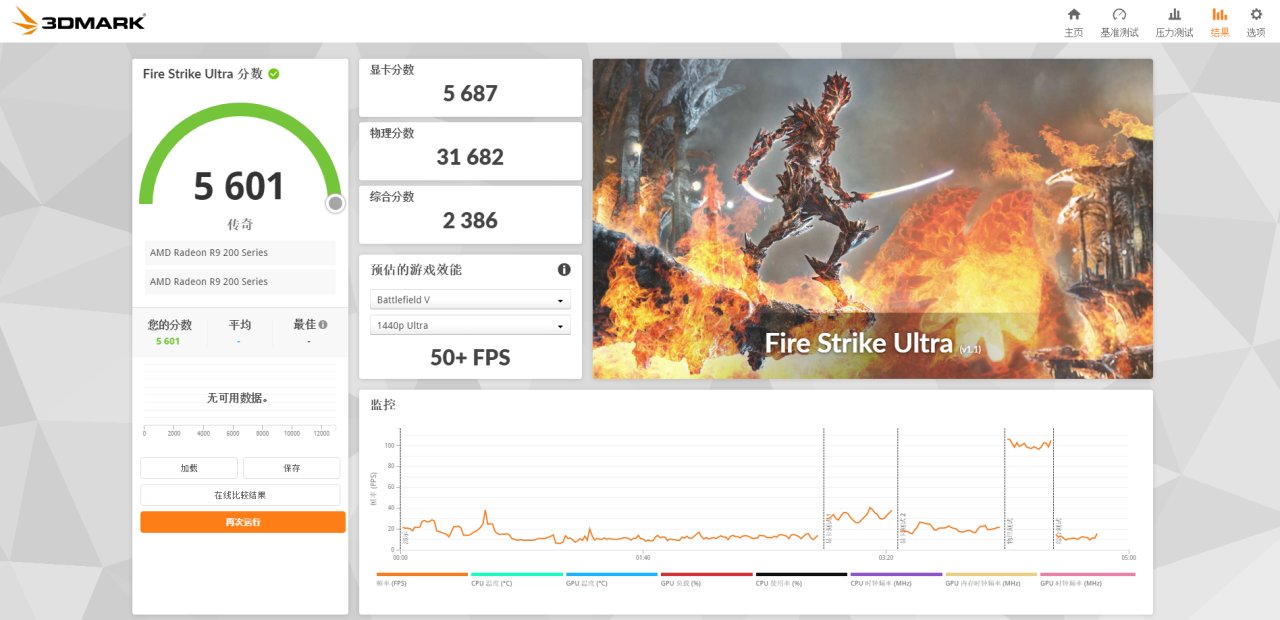Click the 03:20 time axis label

(x=886, y=558)
